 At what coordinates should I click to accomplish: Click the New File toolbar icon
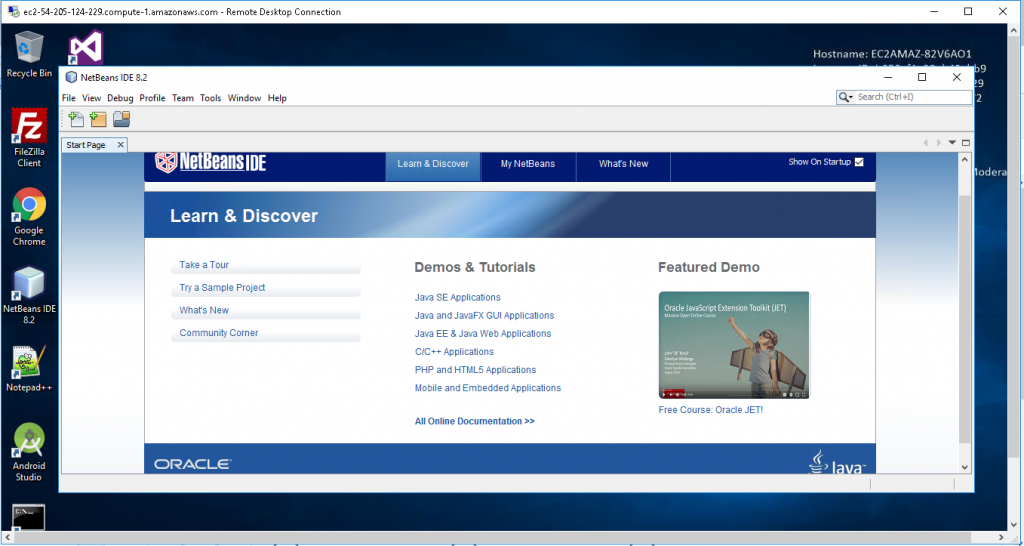[75, 120]
